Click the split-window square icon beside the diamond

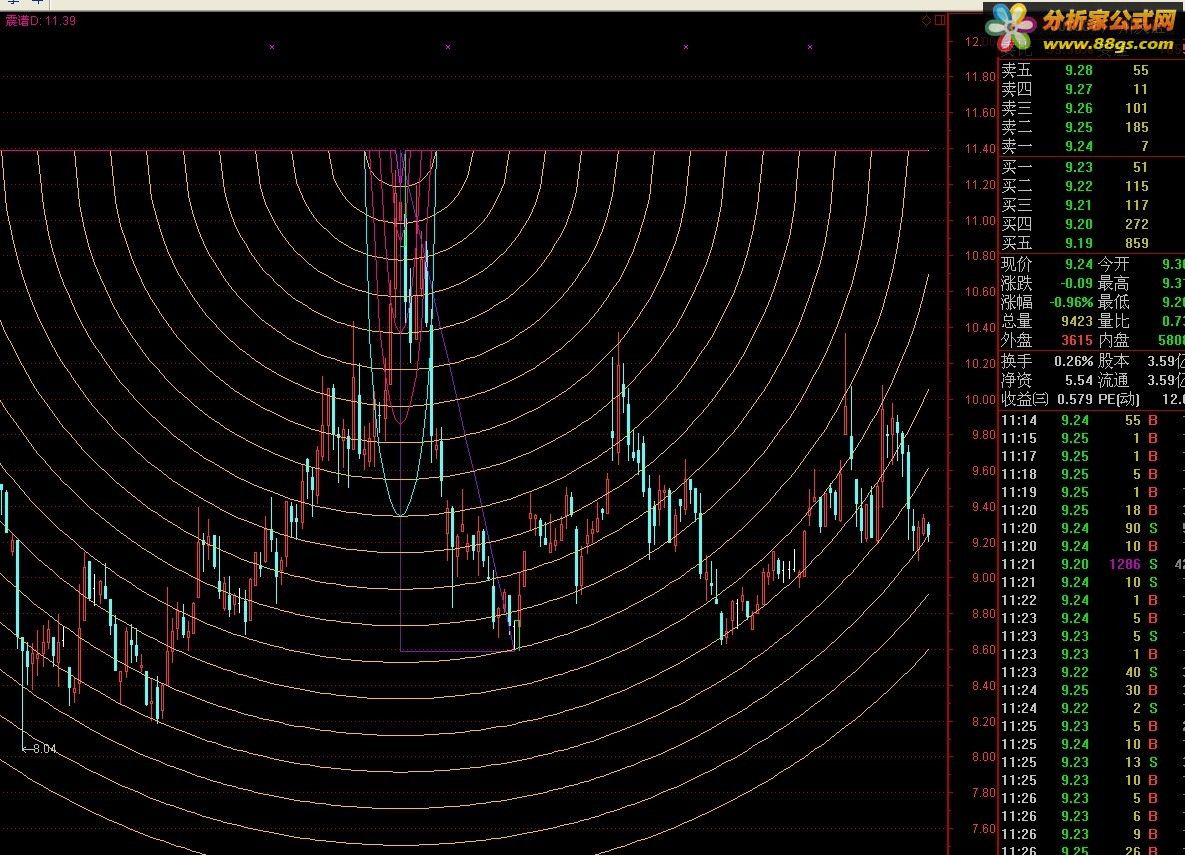pos(940,21)
